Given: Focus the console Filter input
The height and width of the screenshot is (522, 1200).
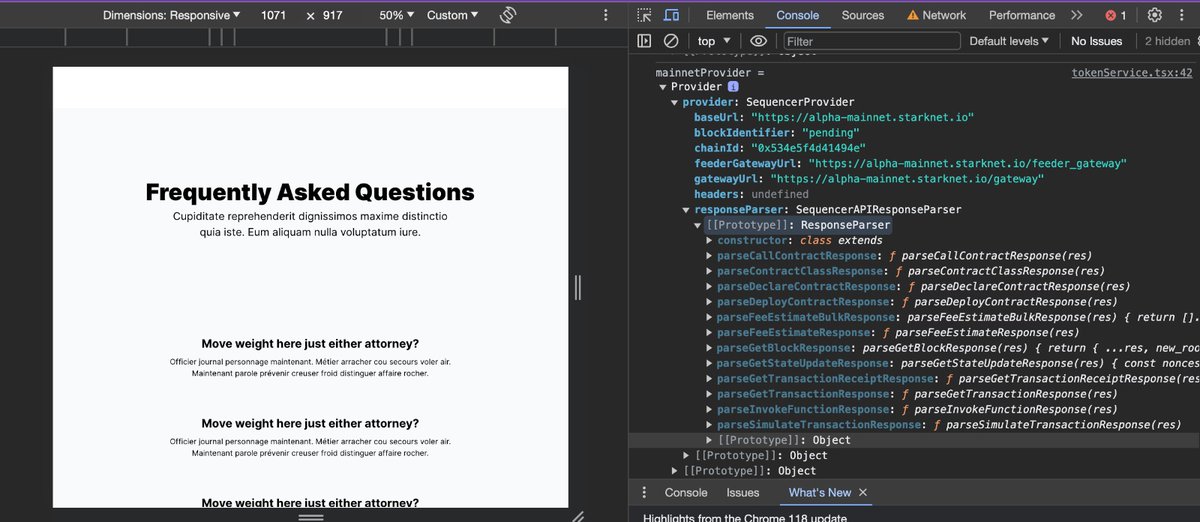Looking at the screenshot, I should [x=871, y=41].
